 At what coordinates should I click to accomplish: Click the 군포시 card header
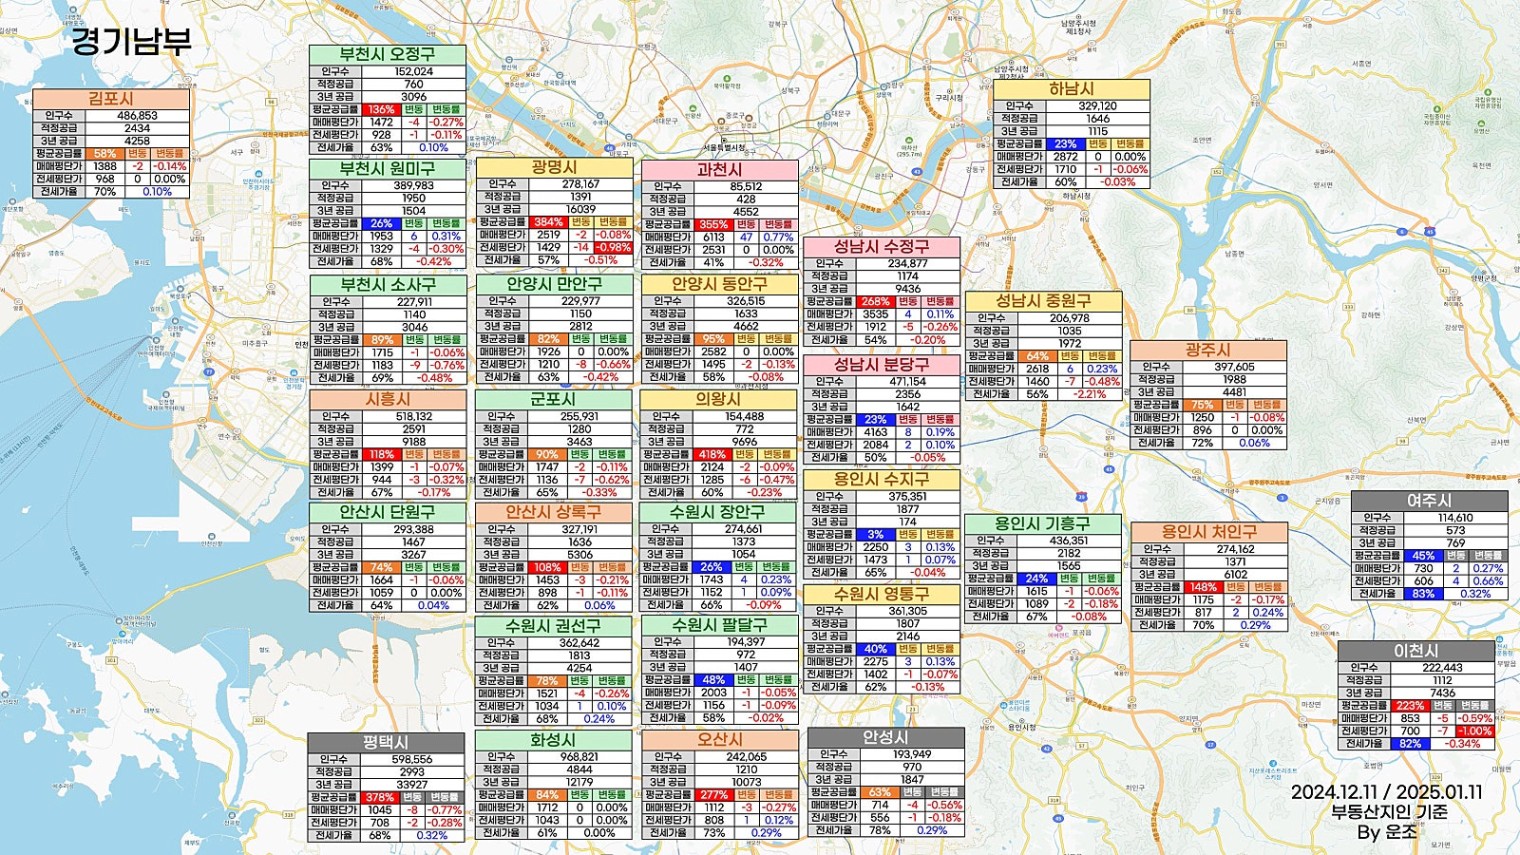pyautogui.click(x=553, y=400)
